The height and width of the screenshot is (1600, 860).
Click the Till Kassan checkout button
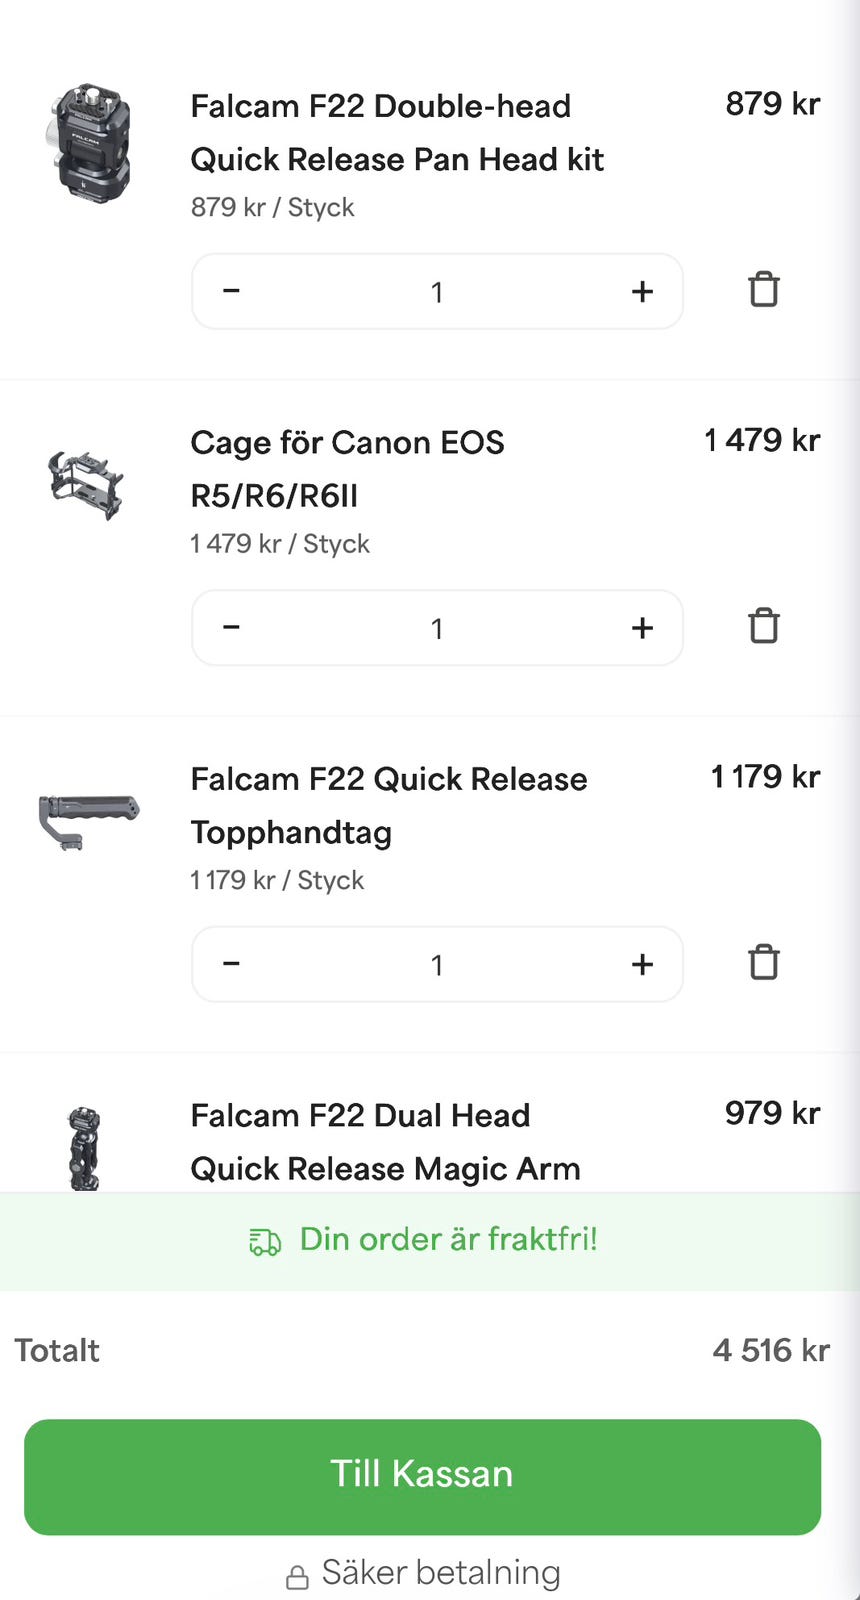[x=422, y=1476]
